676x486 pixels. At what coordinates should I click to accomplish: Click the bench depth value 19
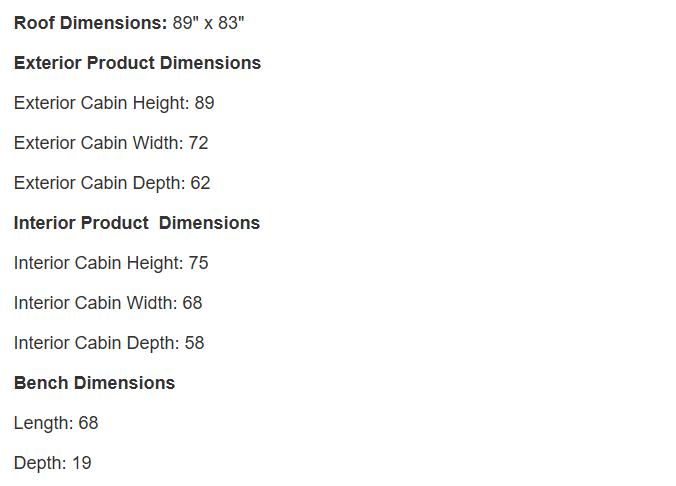[81, 463]
